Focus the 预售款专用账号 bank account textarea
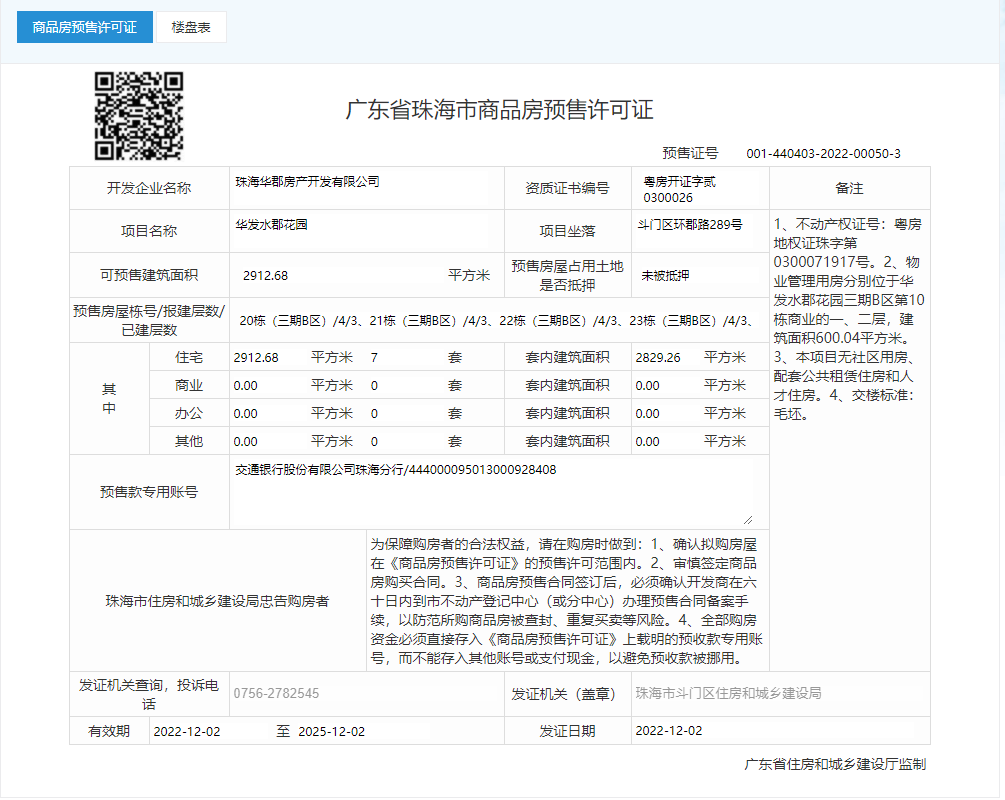The image size is (1005, 800). [490, 492]
